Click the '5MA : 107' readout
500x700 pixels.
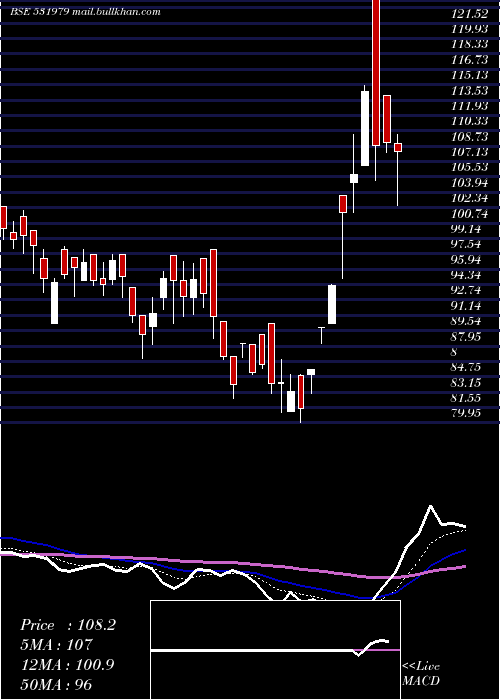pyautogui.click(x=56, y=645)
